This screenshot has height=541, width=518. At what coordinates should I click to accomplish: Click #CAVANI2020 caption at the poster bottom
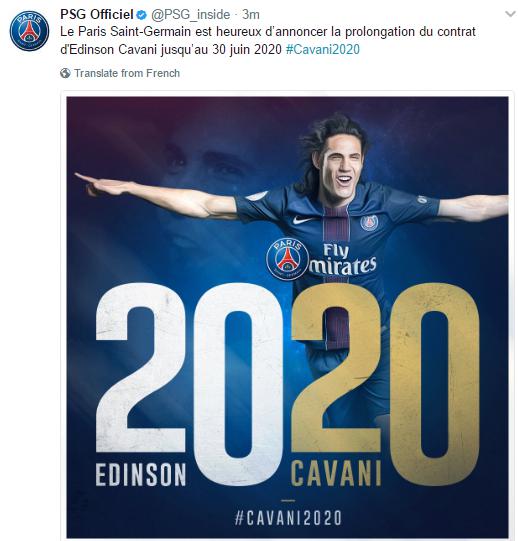click(x=289, y=518)
